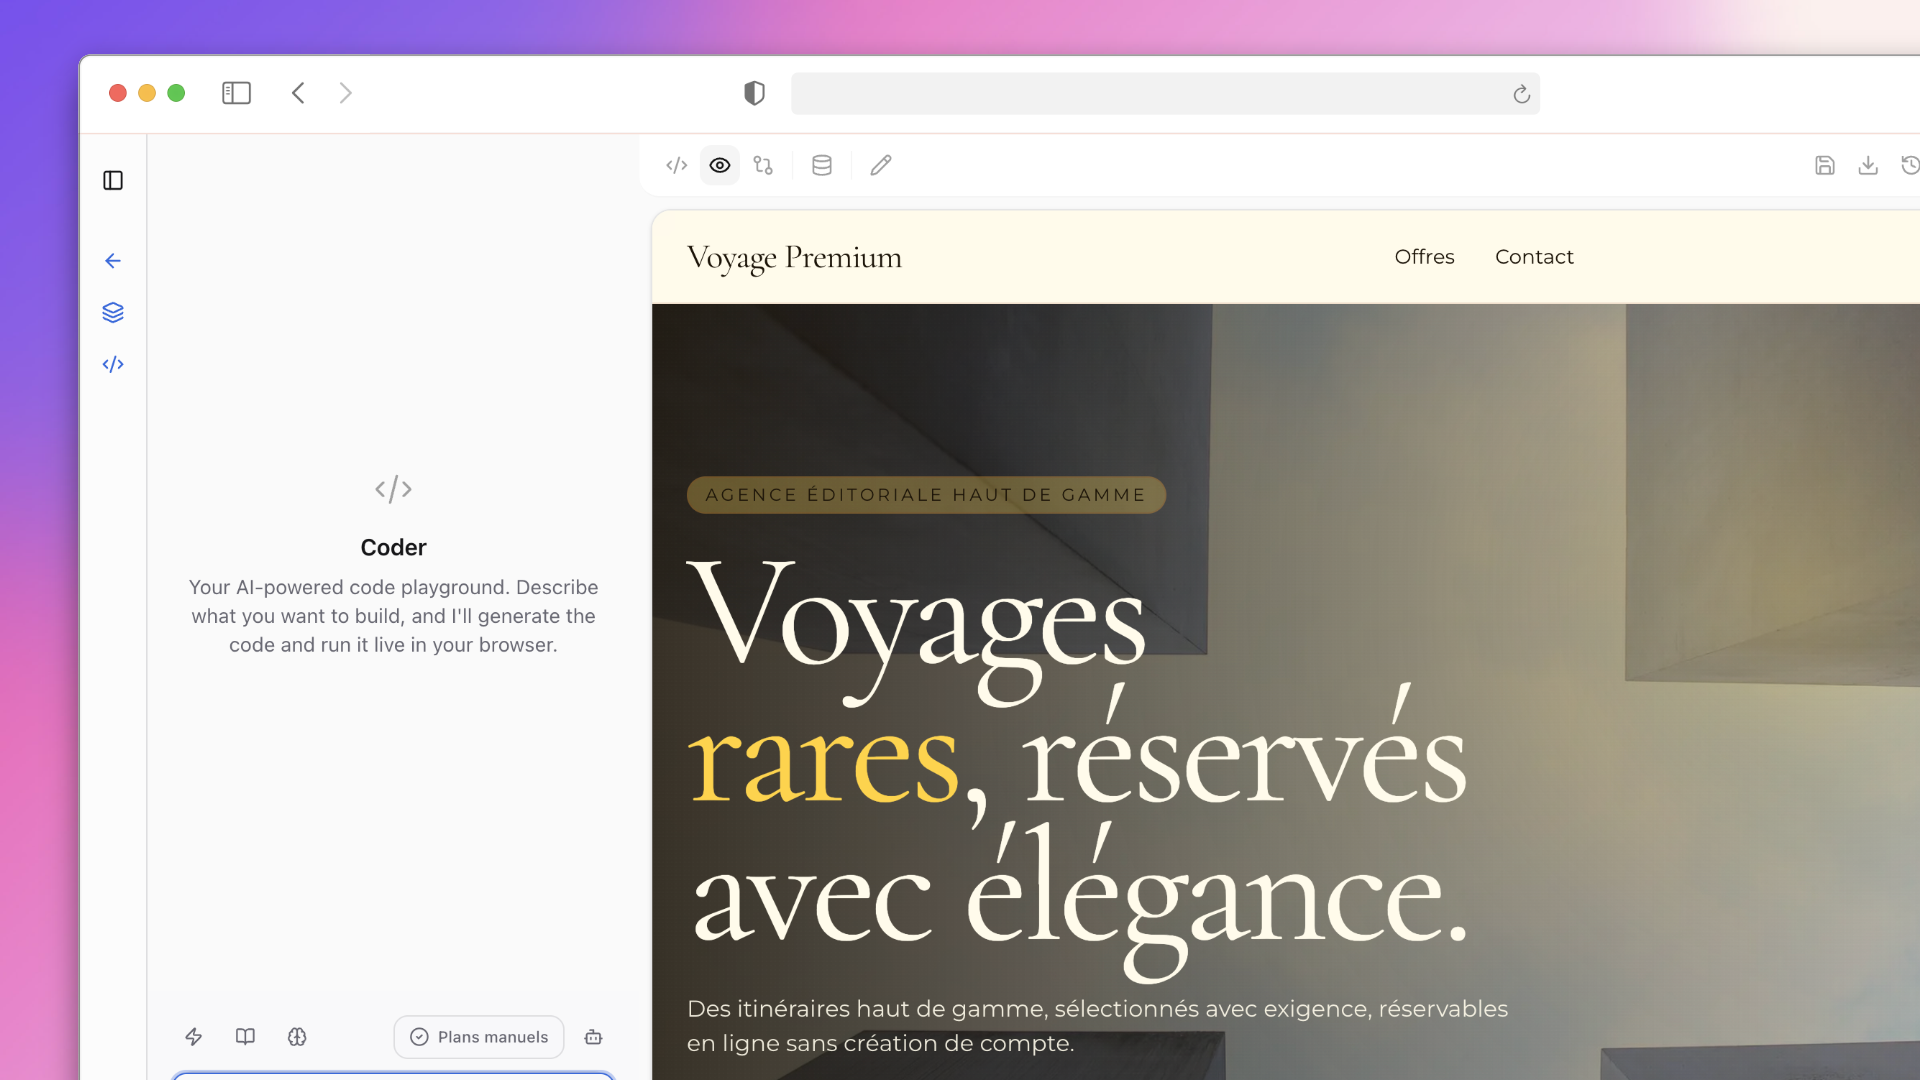
Task: Download the project with the download icon
Action: (x=1868, y=165)
